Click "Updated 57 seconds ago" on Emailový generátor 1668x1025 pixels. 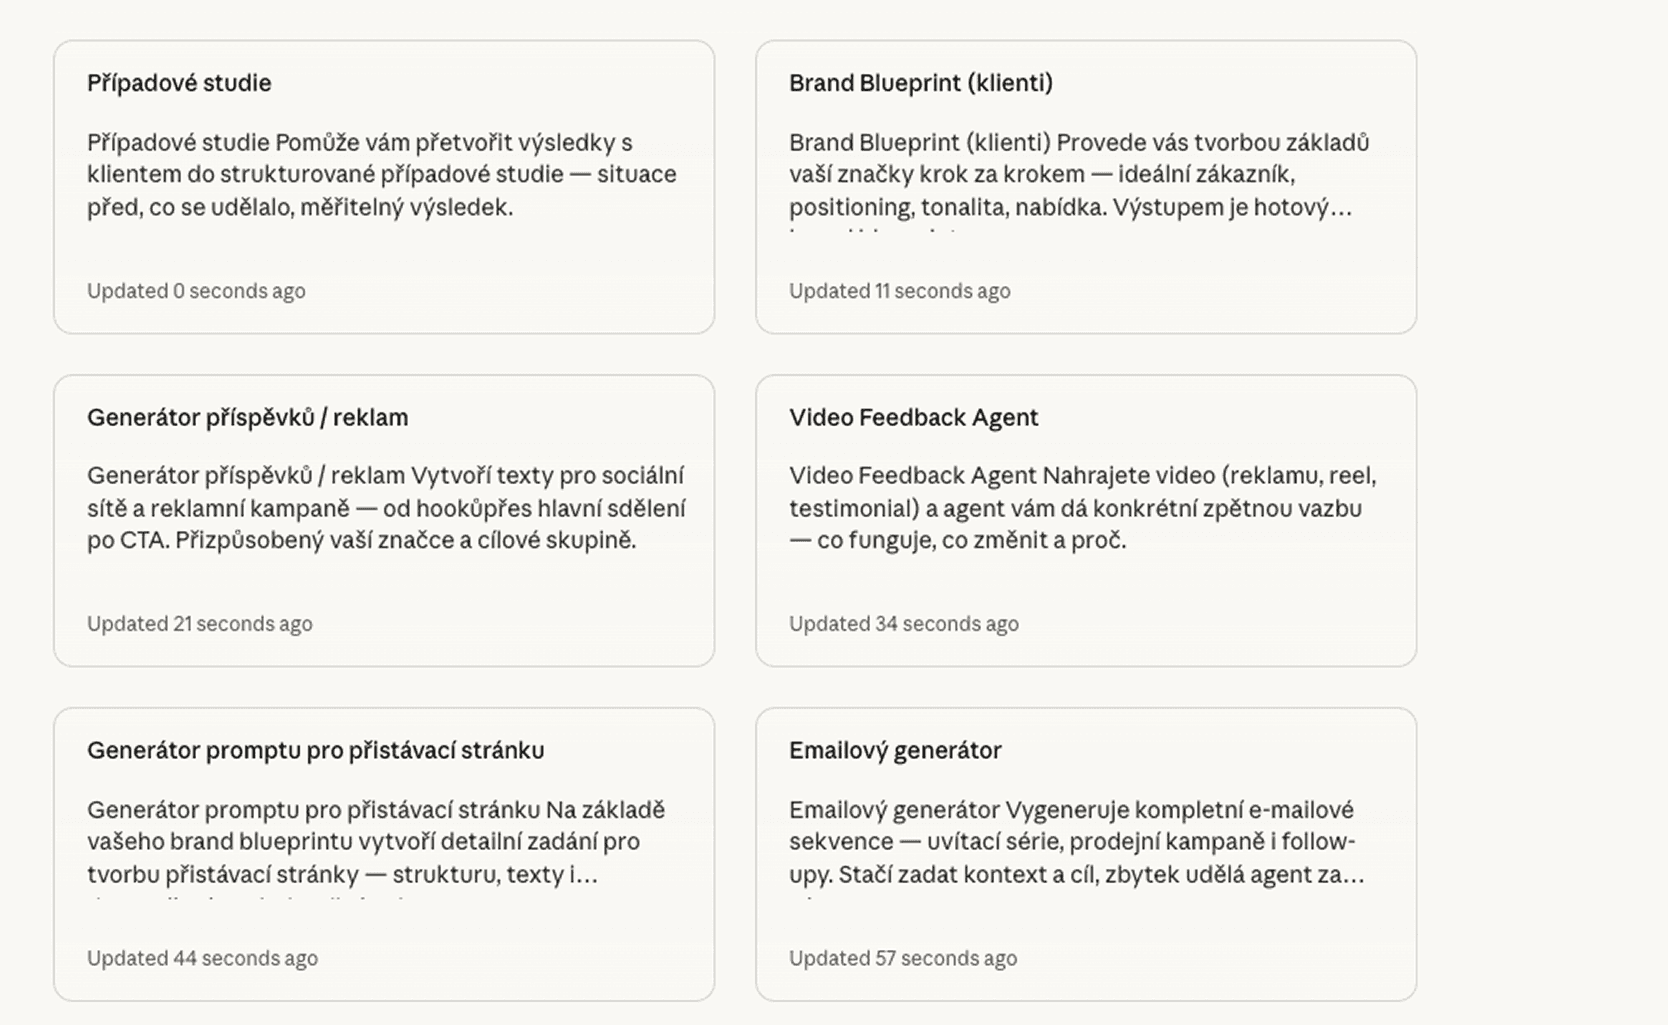903,957
